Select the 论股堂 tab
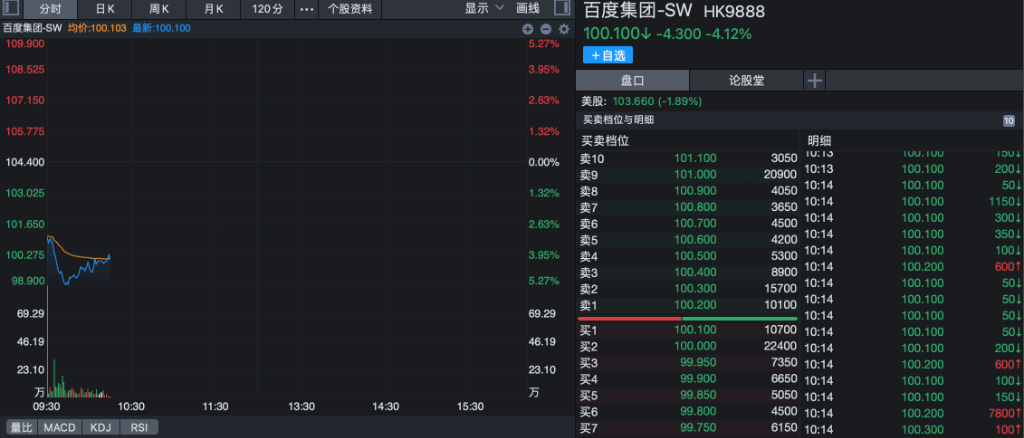 click(x=746, y=80)
